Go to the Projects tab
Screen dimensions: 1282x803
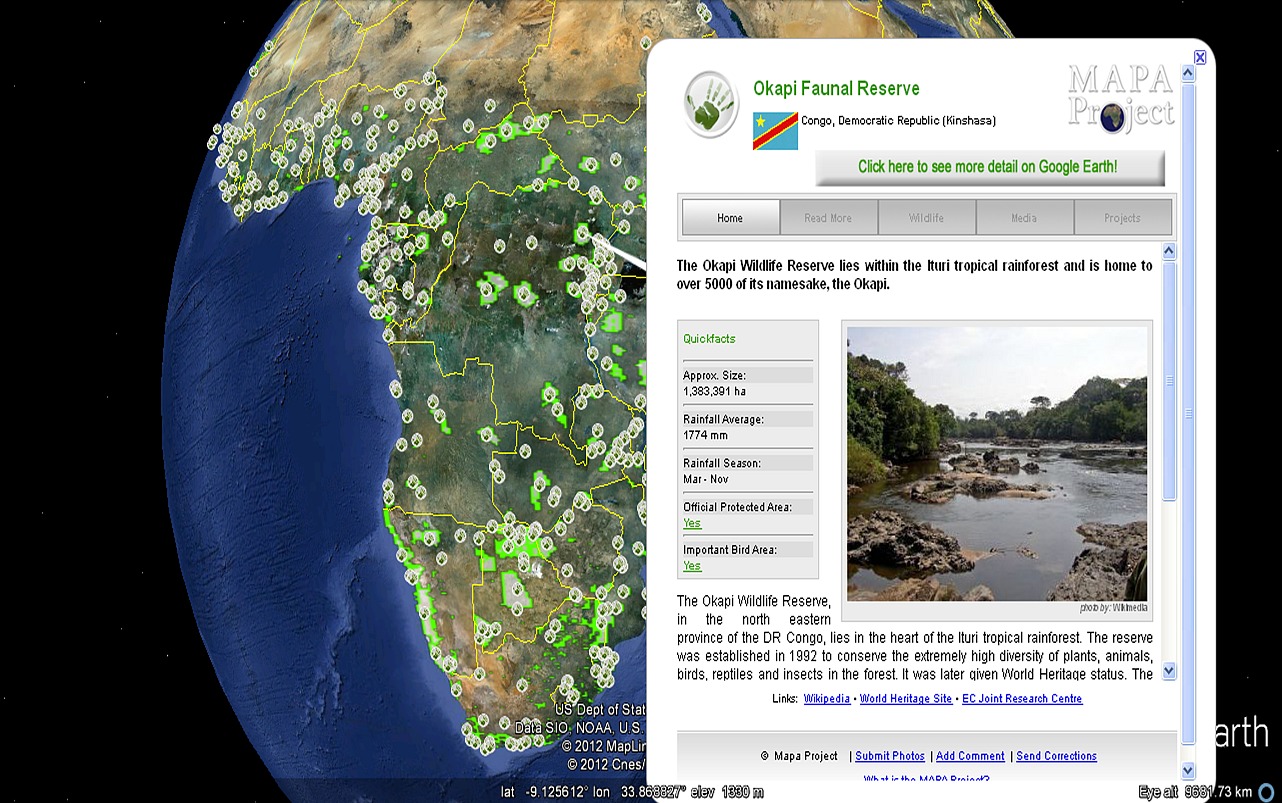(x=1122, y=218)
